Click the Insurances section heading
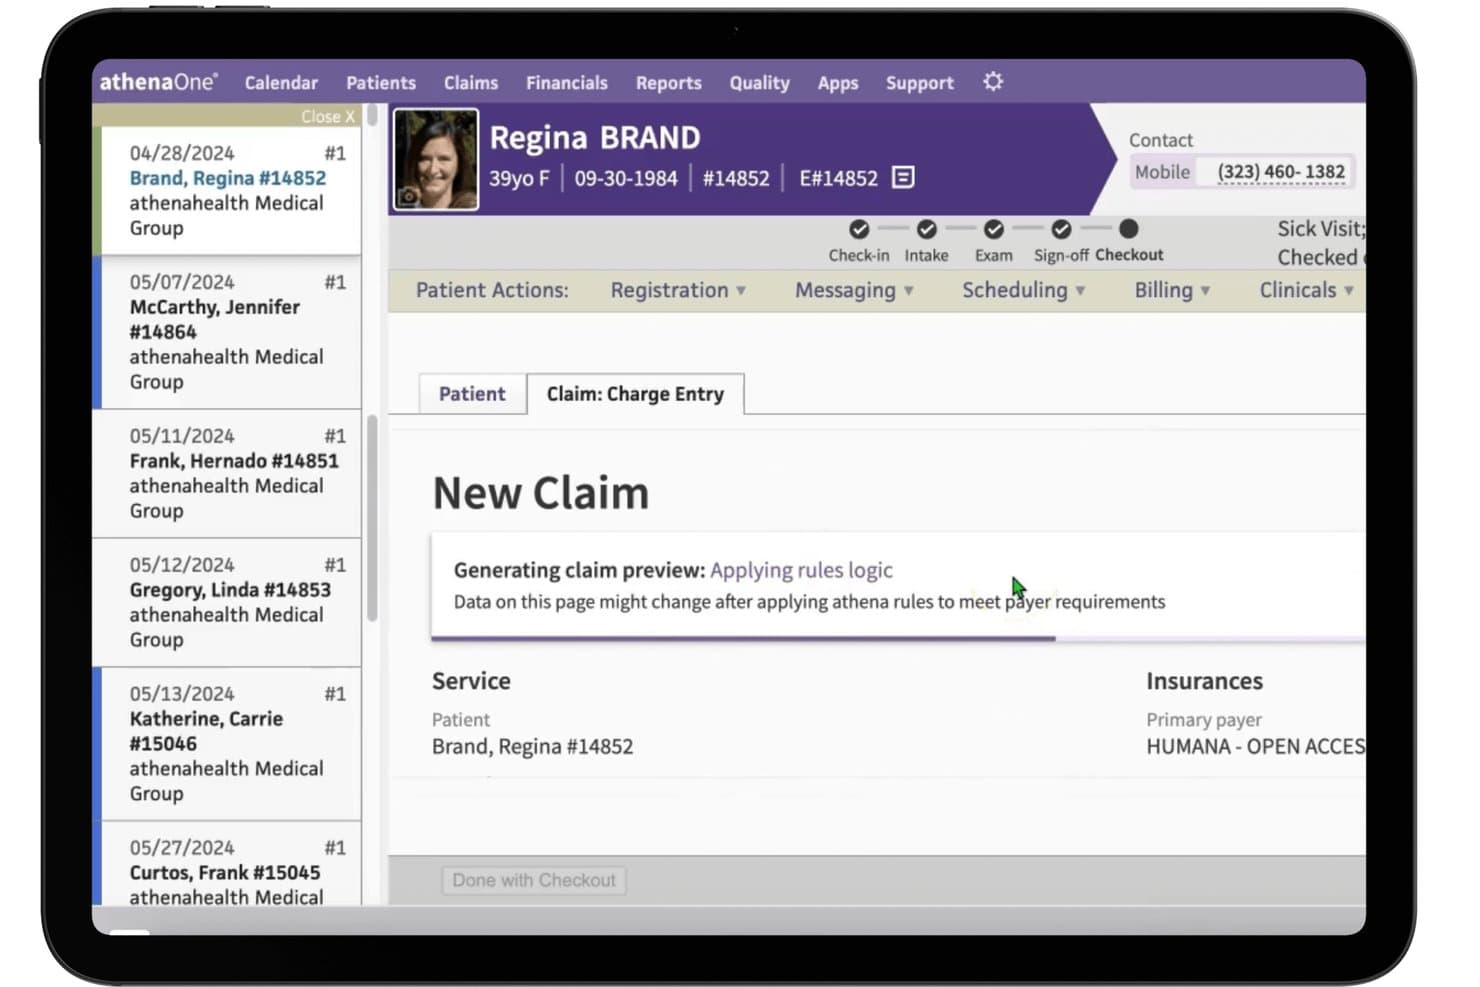Image resolution: width=1480 pixels, height=987 pixels. [1204, 681]
